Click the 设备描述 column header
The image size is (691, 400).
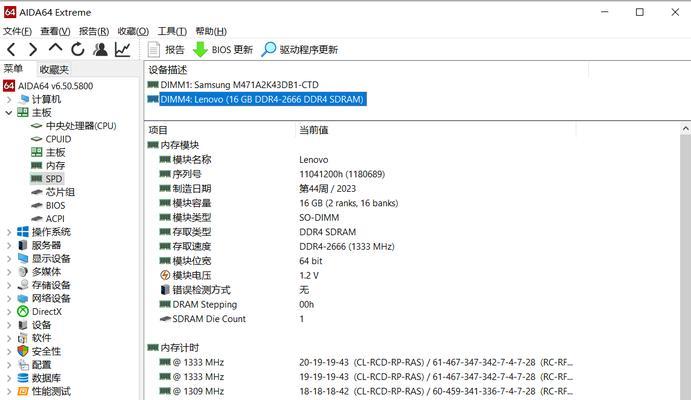(167, 70)
